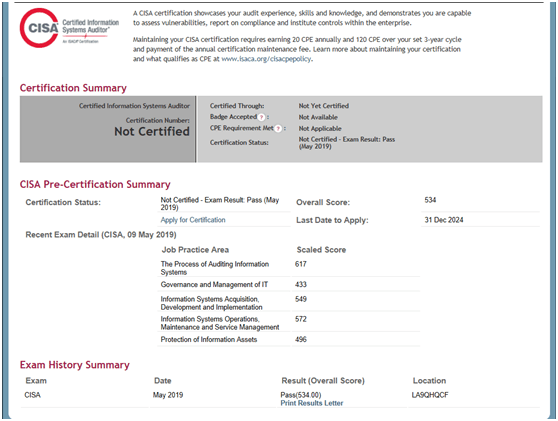This screenshot has height=421, width=558.
Task: Click the CISA Pre-Certification Summary heading
Action: click(x=95, y=184)
